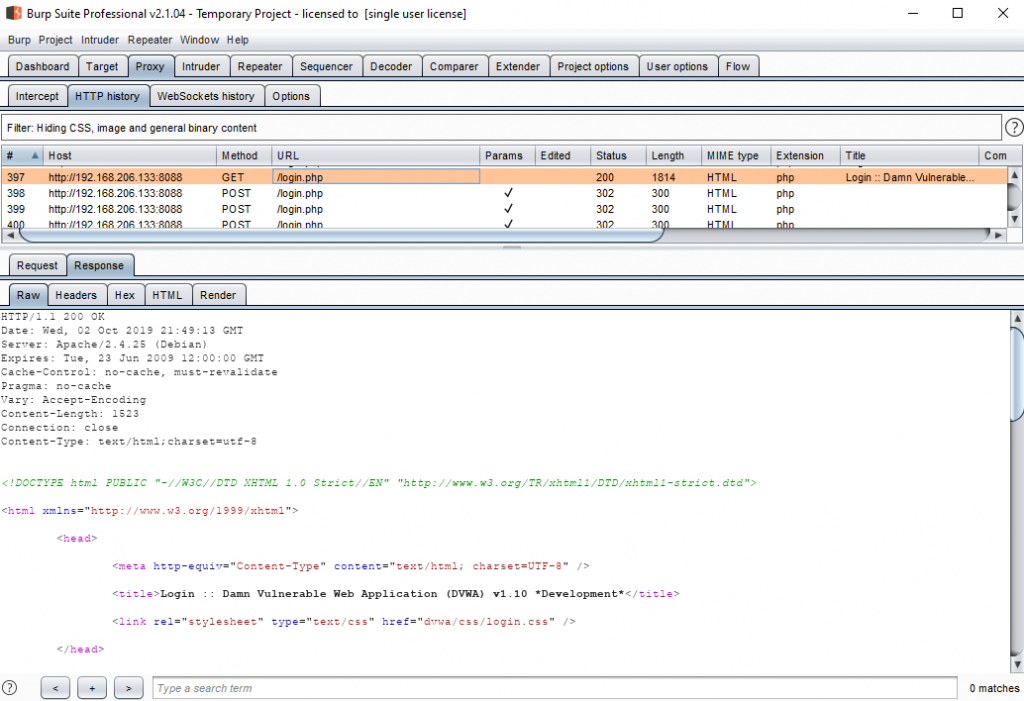Open the Intruder menu

(100, 40)
